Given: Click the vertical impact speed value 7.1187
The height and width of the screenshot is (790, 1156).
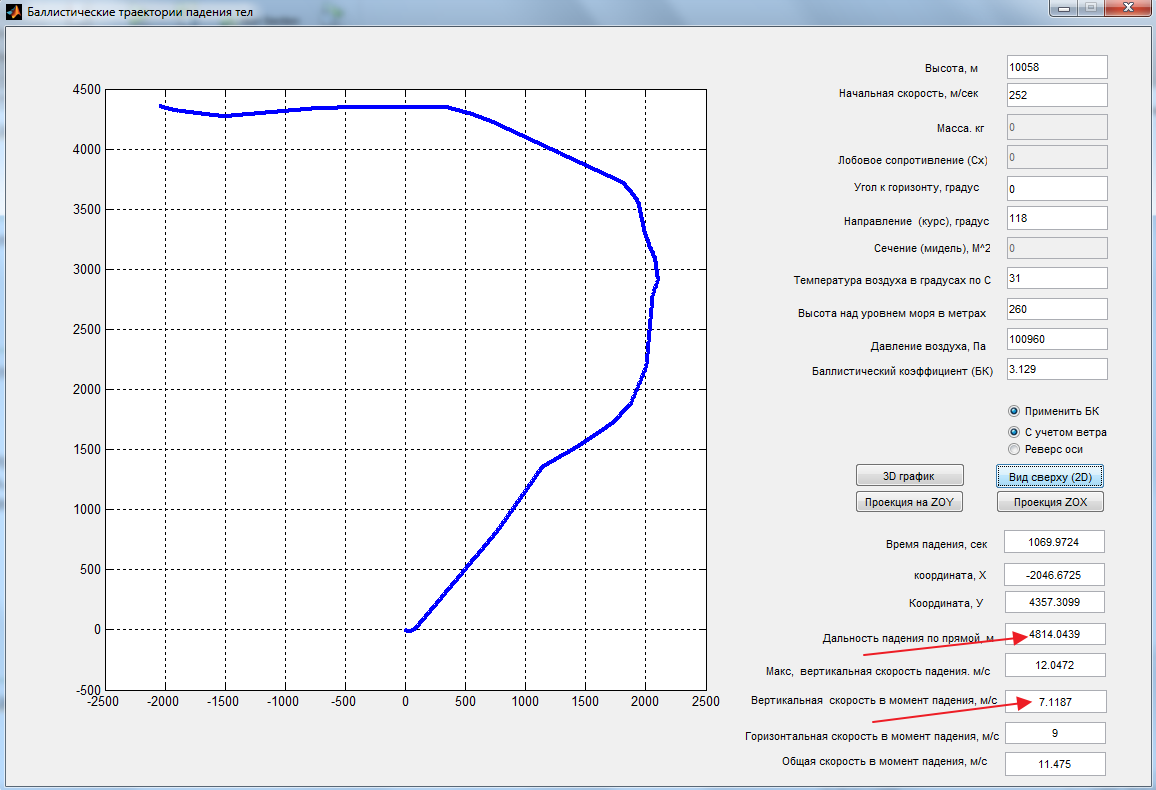Looking at the screenshot, I should pos(1055,702).
